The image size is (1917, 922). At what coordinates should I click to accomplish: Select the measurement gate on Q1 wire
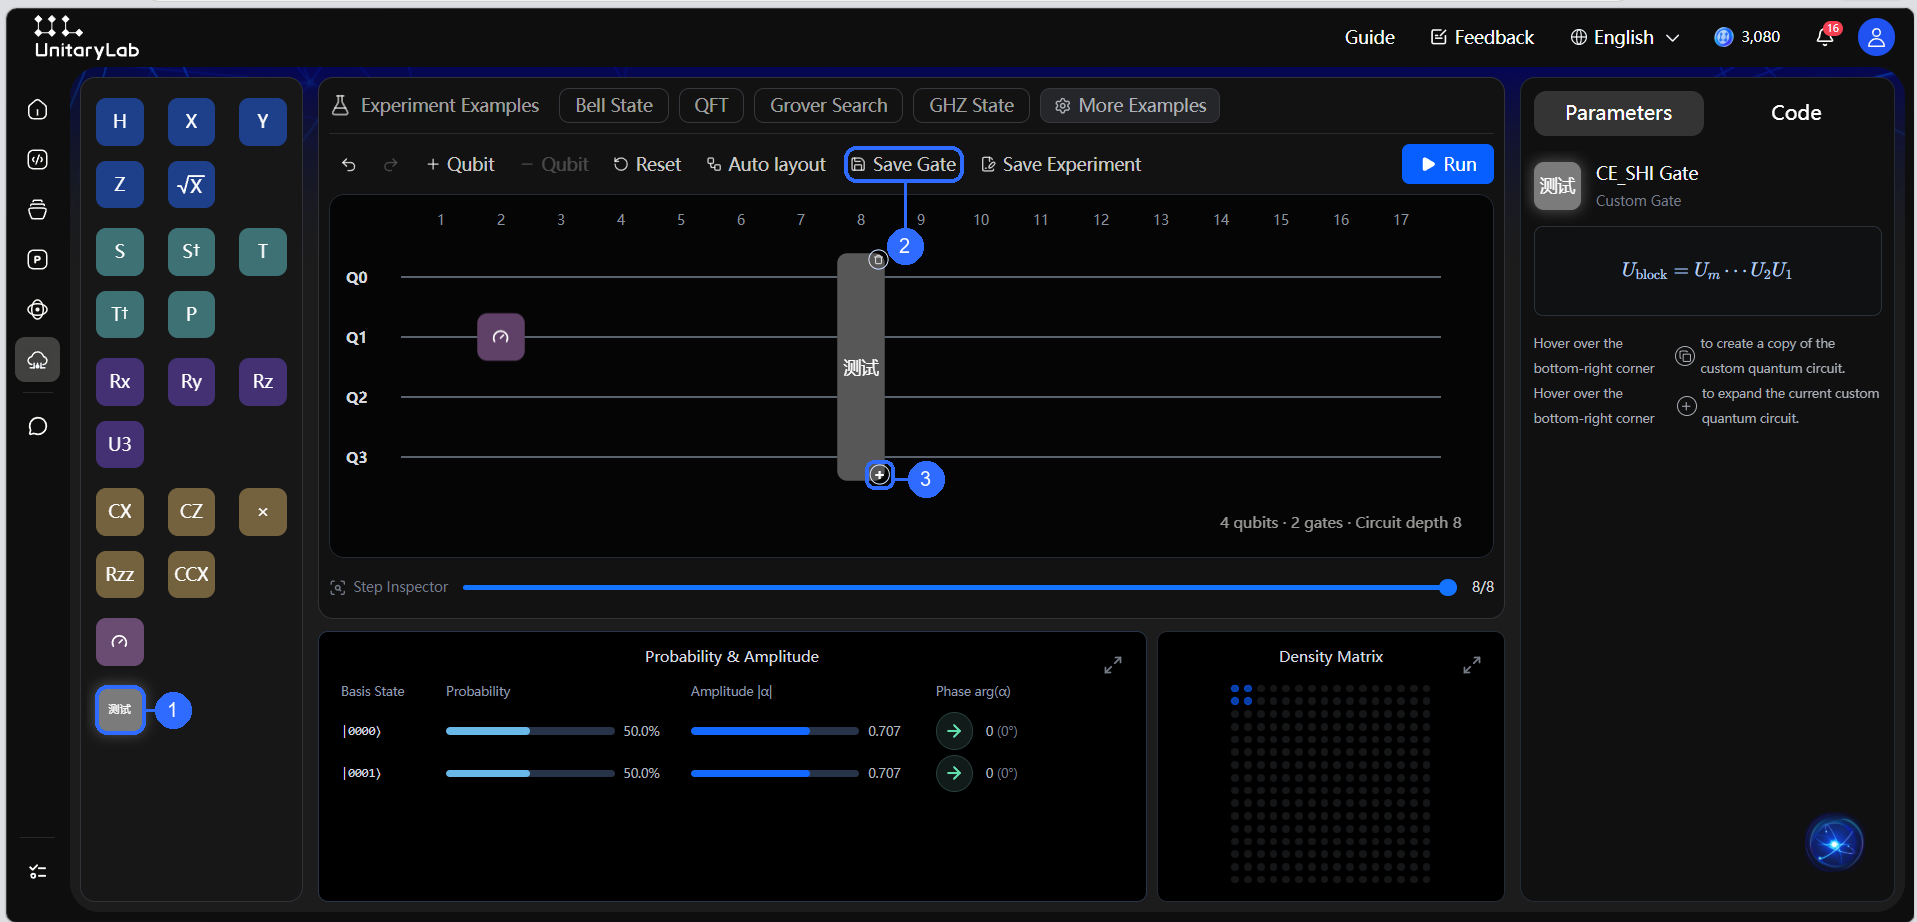click(501, 337)
